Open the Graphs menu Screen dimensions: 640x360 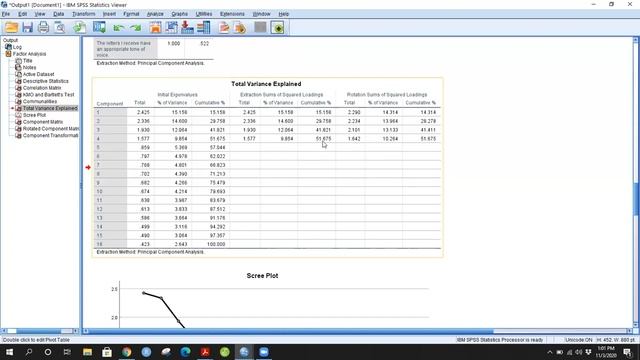coord(180,14)
